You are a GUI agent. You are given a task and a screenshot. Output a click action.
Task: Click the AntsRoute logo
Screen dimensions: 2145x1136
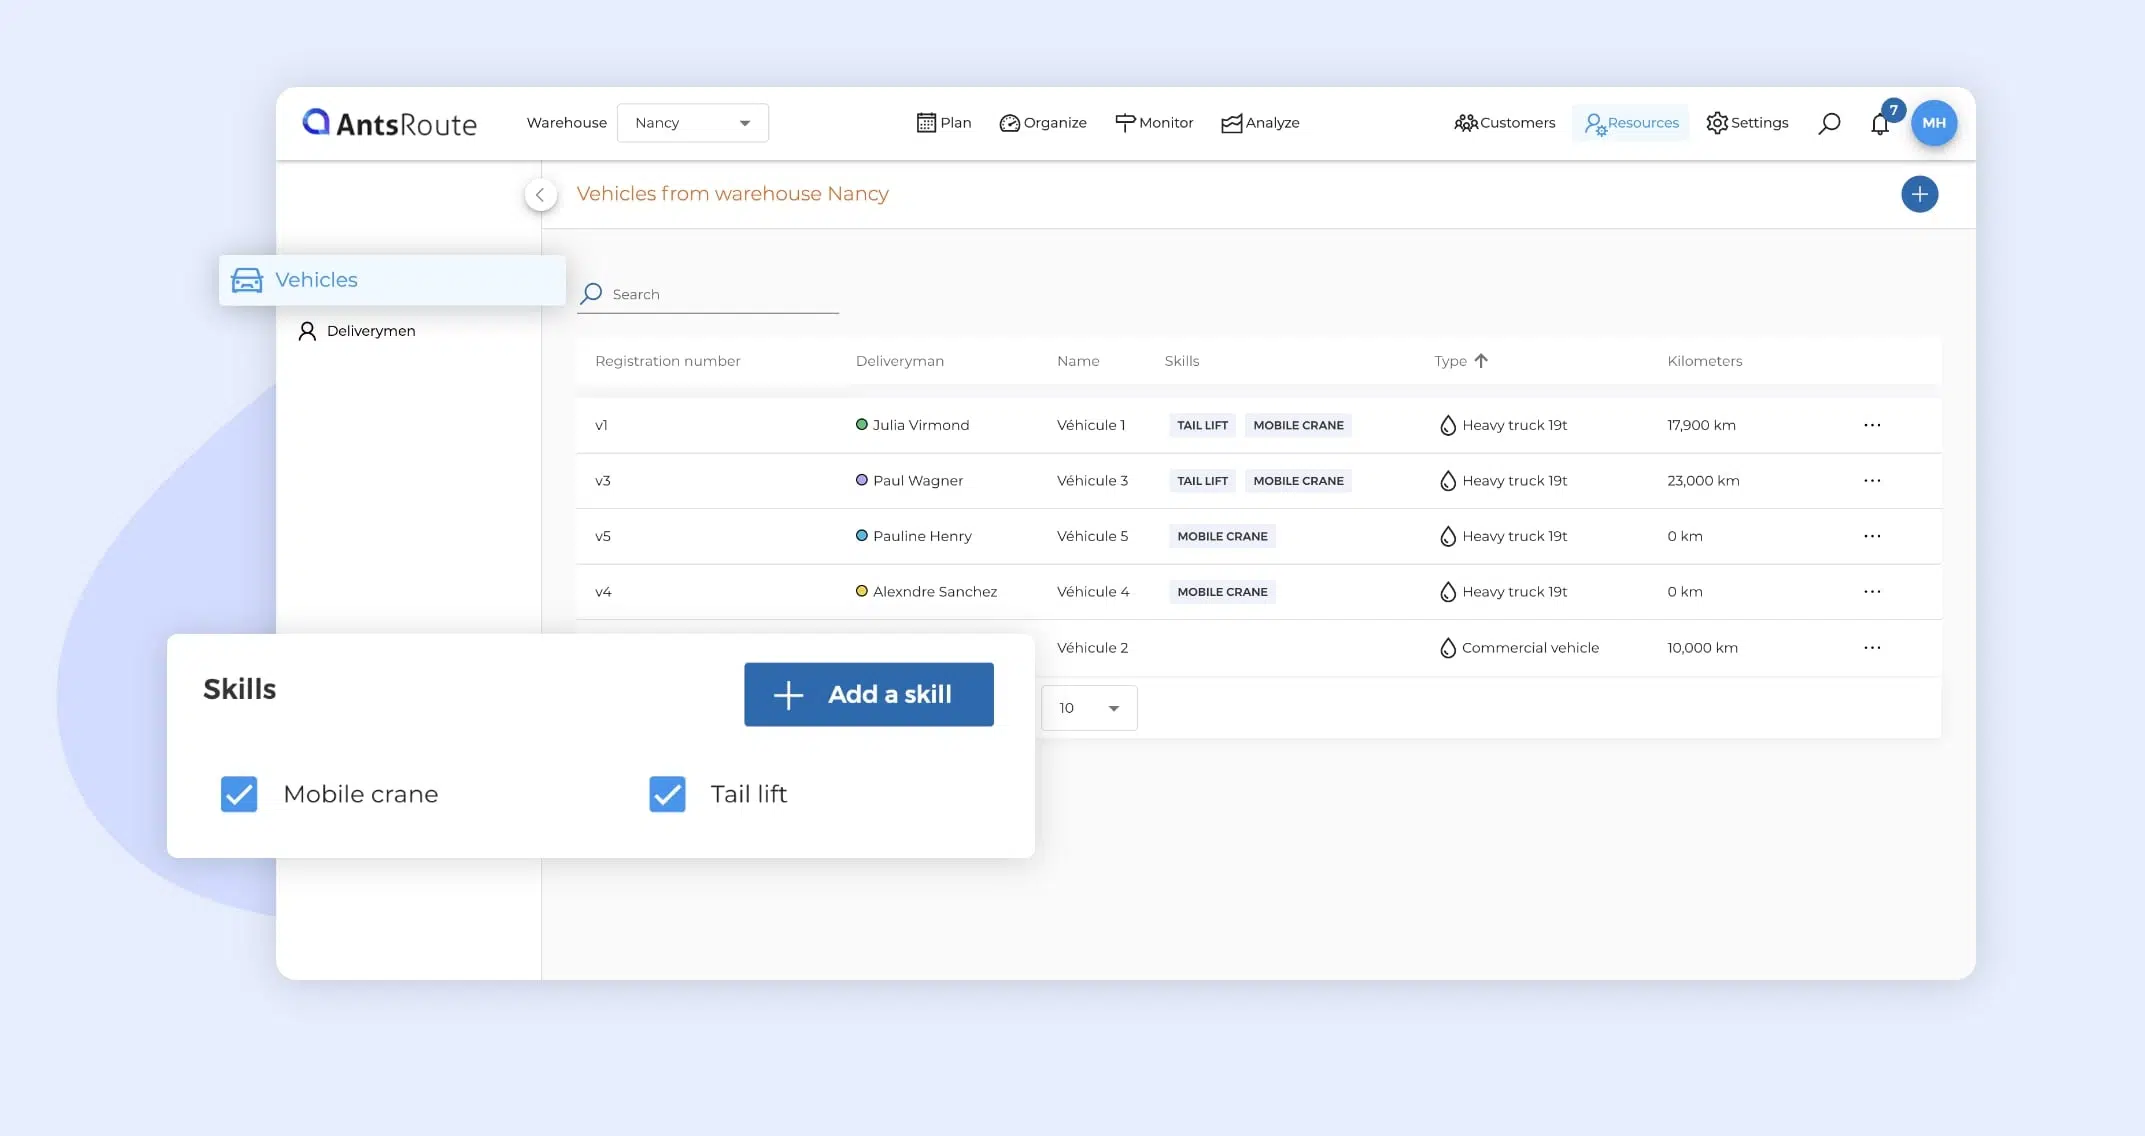pyautogui.click(x=389, y=123)
